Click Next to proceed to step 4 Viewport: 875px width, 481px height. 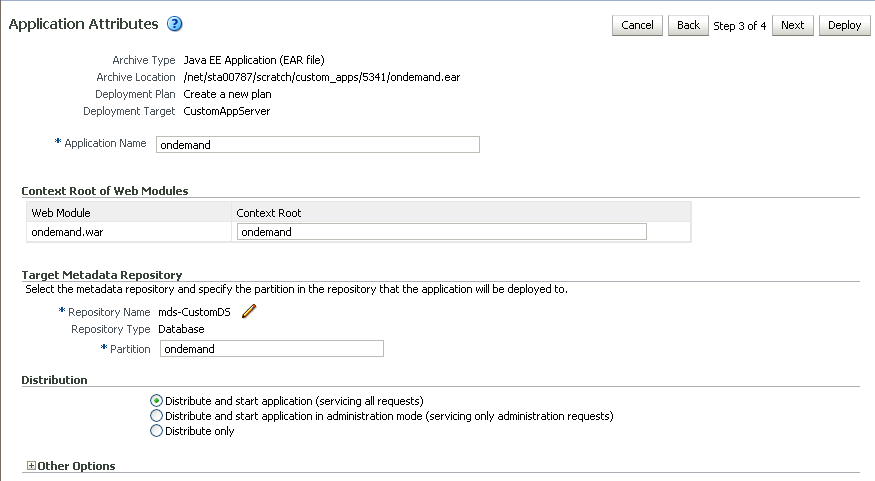pos(792,25)
